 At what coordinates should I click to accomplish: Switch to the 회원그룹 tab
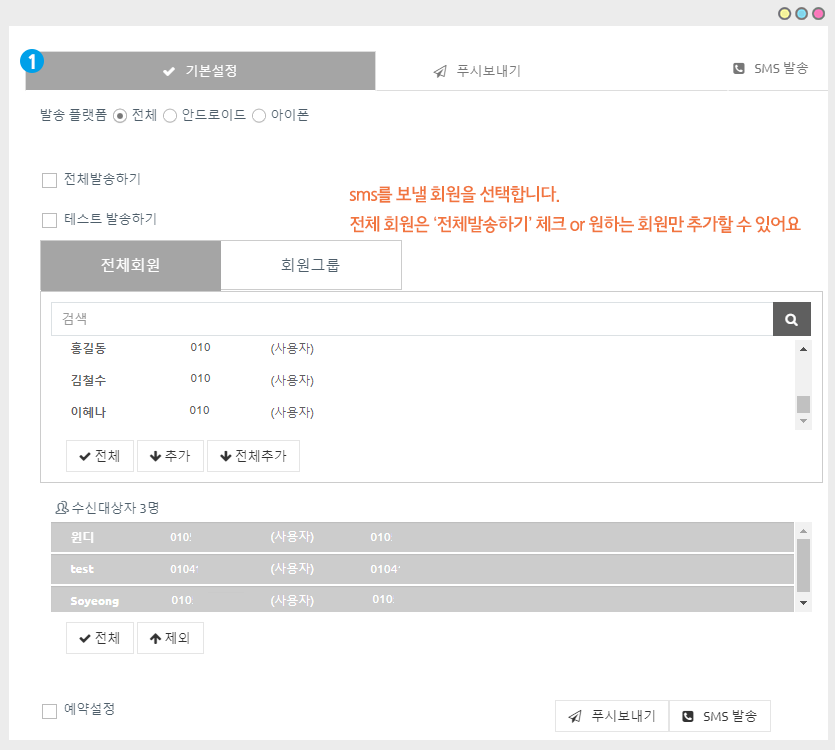click(310, 265)
